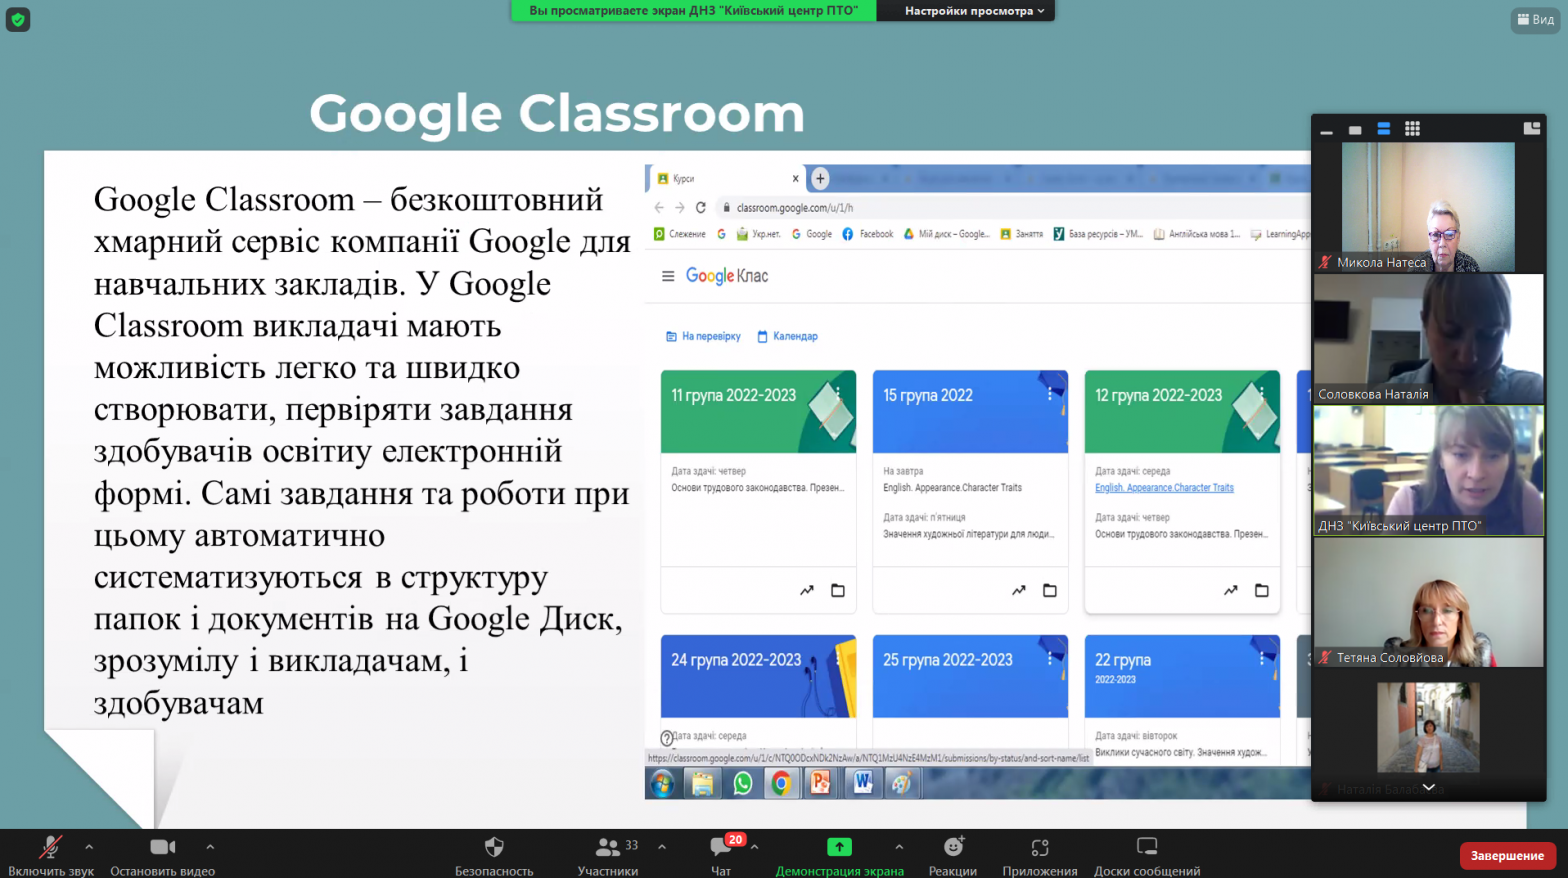1568x878 pixels.
Task: Switch video panel to grid gallery view
Action: [1412, 129]
